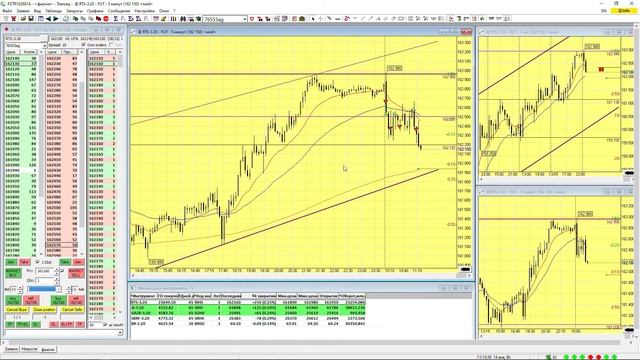Click the red stop-circle toolbar icon
The height and width of the screenshot is (360, 640).
tap(106, 19)
